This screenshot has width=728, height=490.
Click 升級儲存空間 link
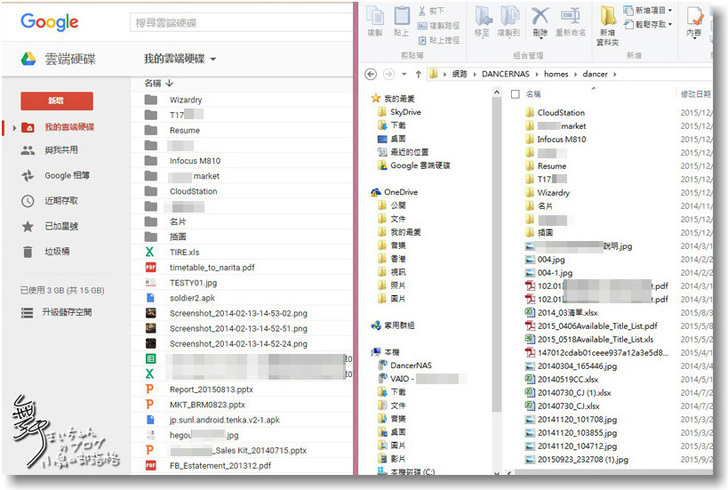67,312
